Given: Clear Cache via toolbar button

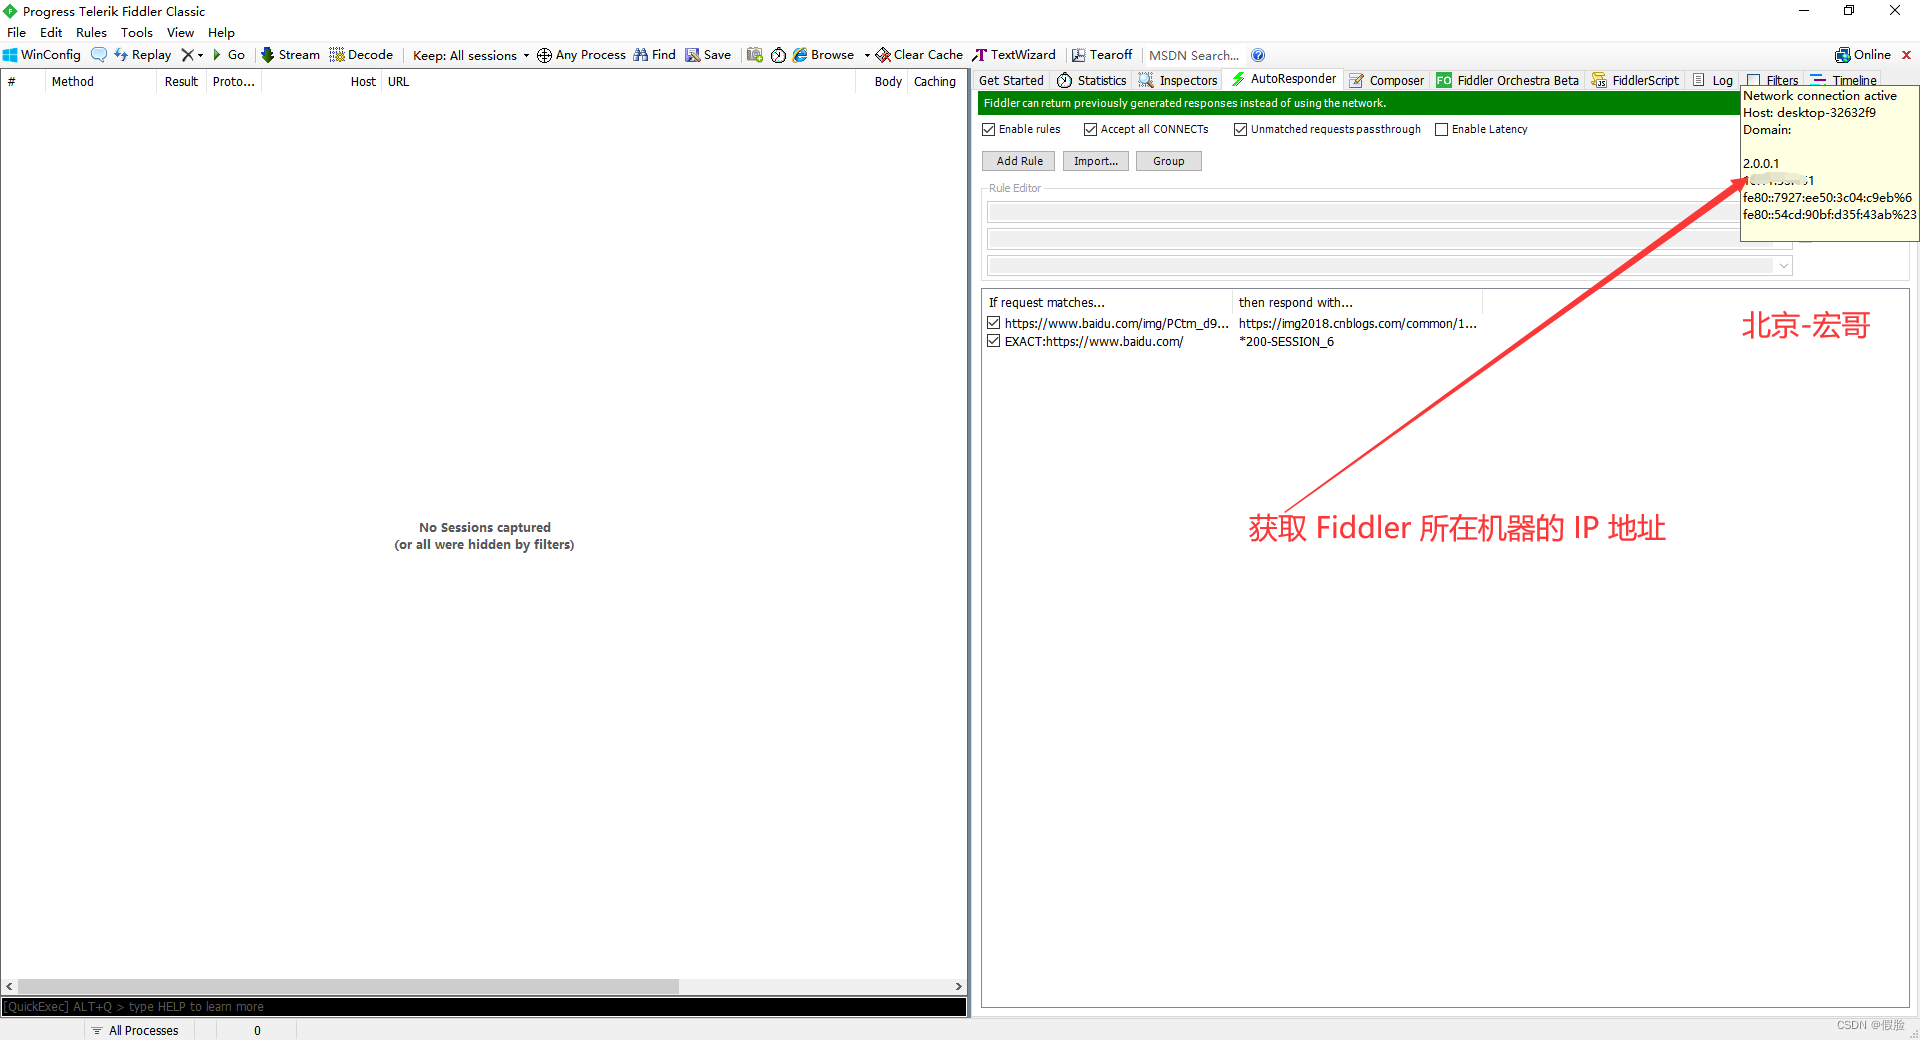Looking at the screenshot, I should (x=919, y=55).
